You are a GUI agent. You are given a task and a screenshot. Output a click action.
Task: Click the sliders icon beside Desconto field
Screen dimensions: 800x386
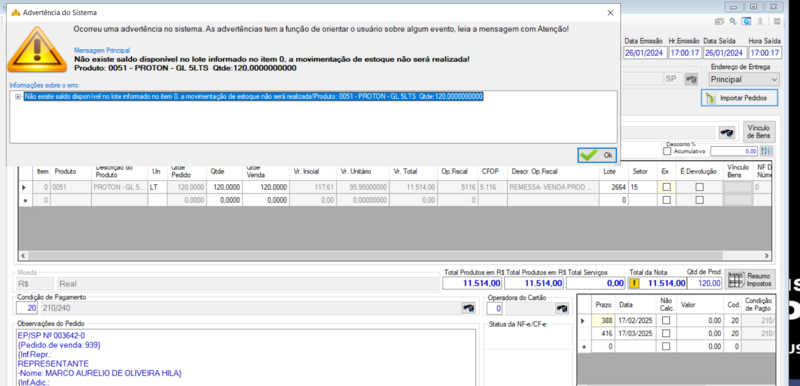click(x=767, y=151)
